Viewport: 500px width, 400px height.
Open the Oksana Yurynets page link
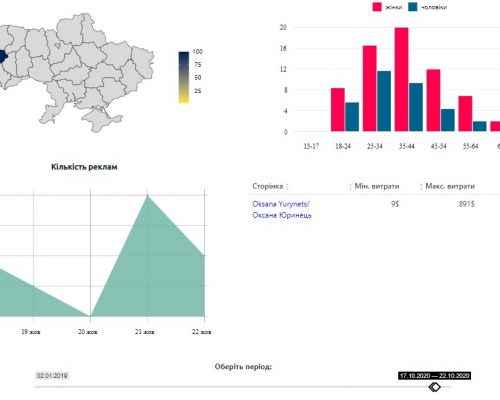(282, 209)
